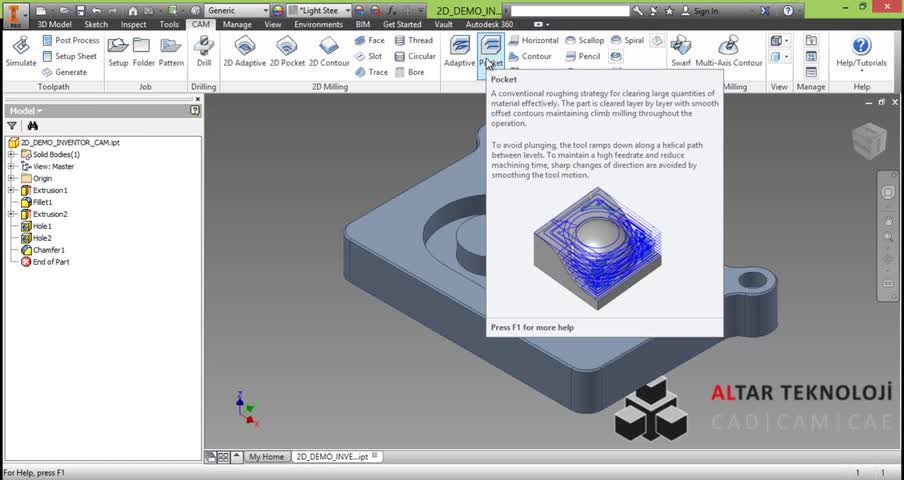This screenshot has width=904, height=480.
Task: Generate a Setup Sheet
Action: point(69,56)
